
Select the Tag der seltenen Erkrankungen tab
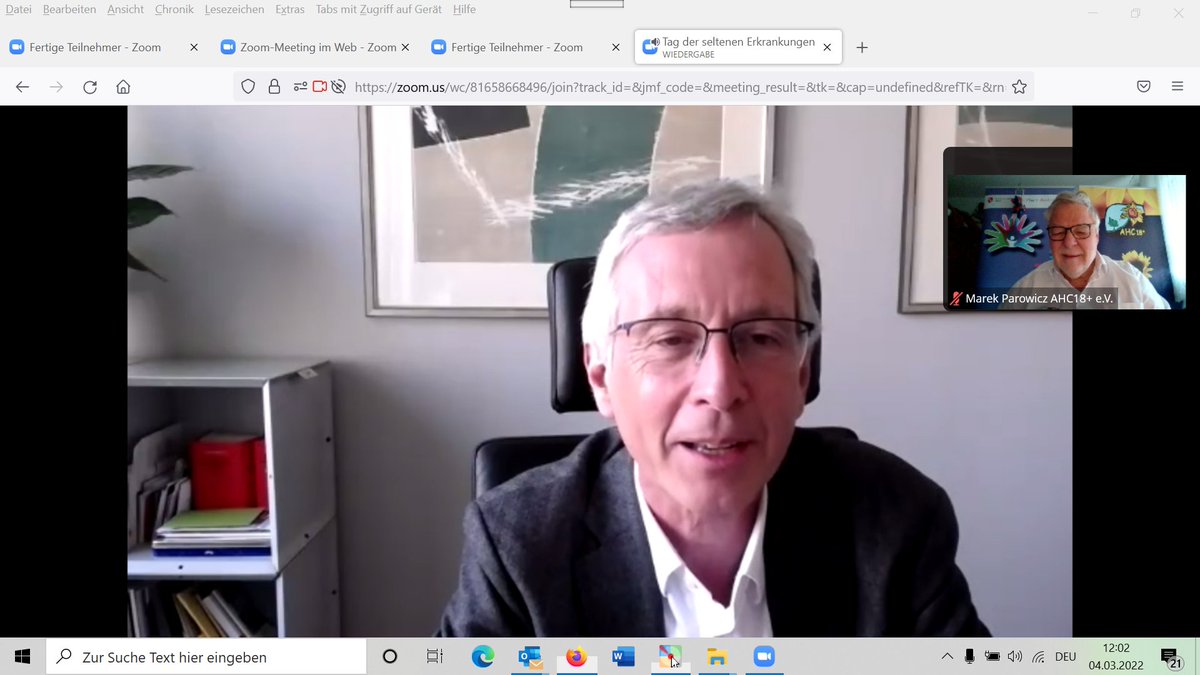point(738,46)
